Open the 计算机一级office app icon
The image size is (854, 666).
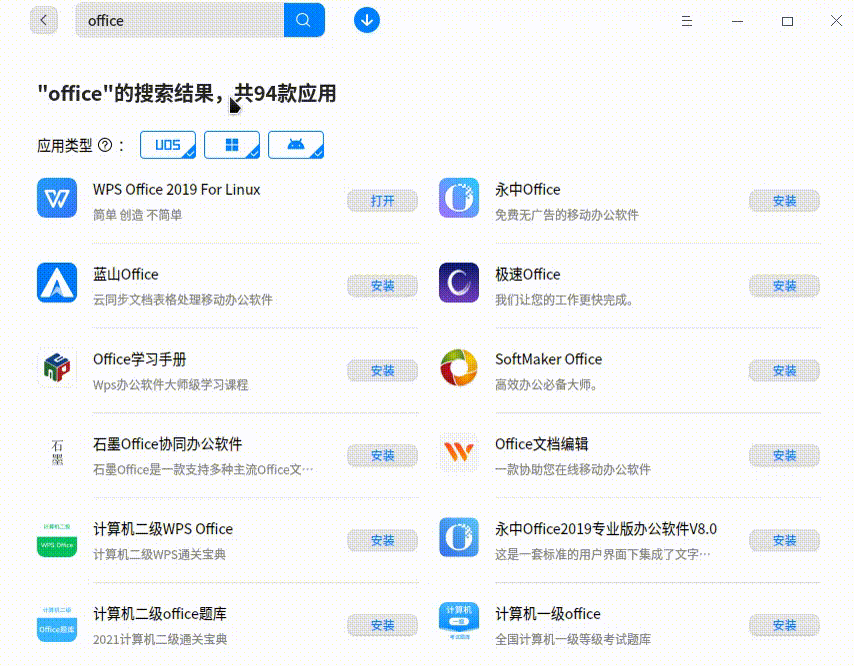click(x=459, y=622)
